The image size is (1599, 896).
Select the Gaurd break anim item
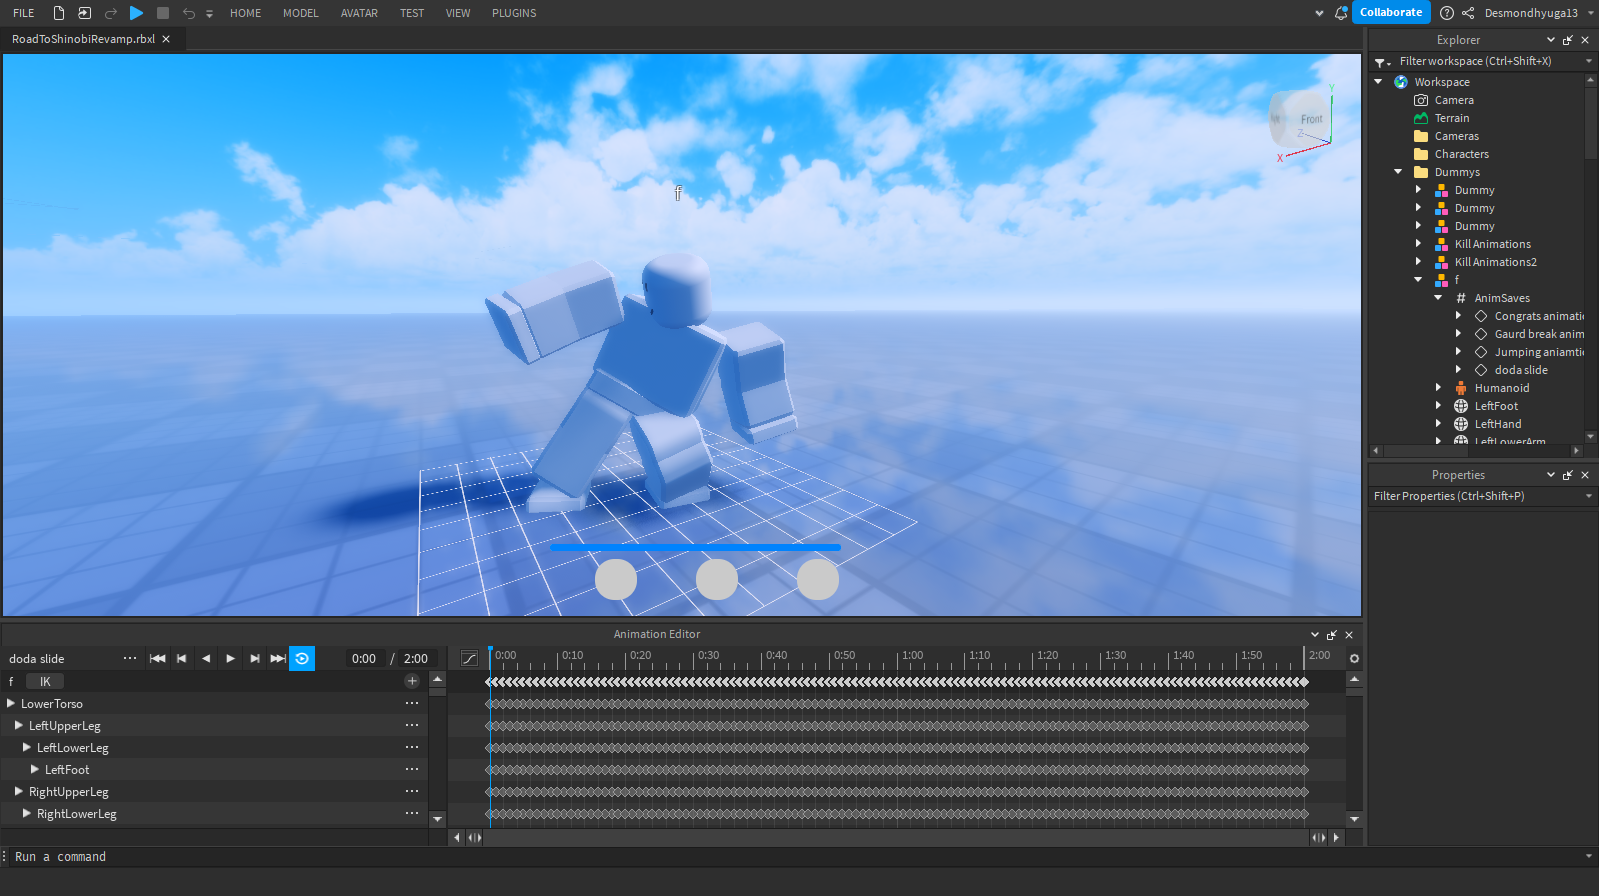click(1539, 334)
